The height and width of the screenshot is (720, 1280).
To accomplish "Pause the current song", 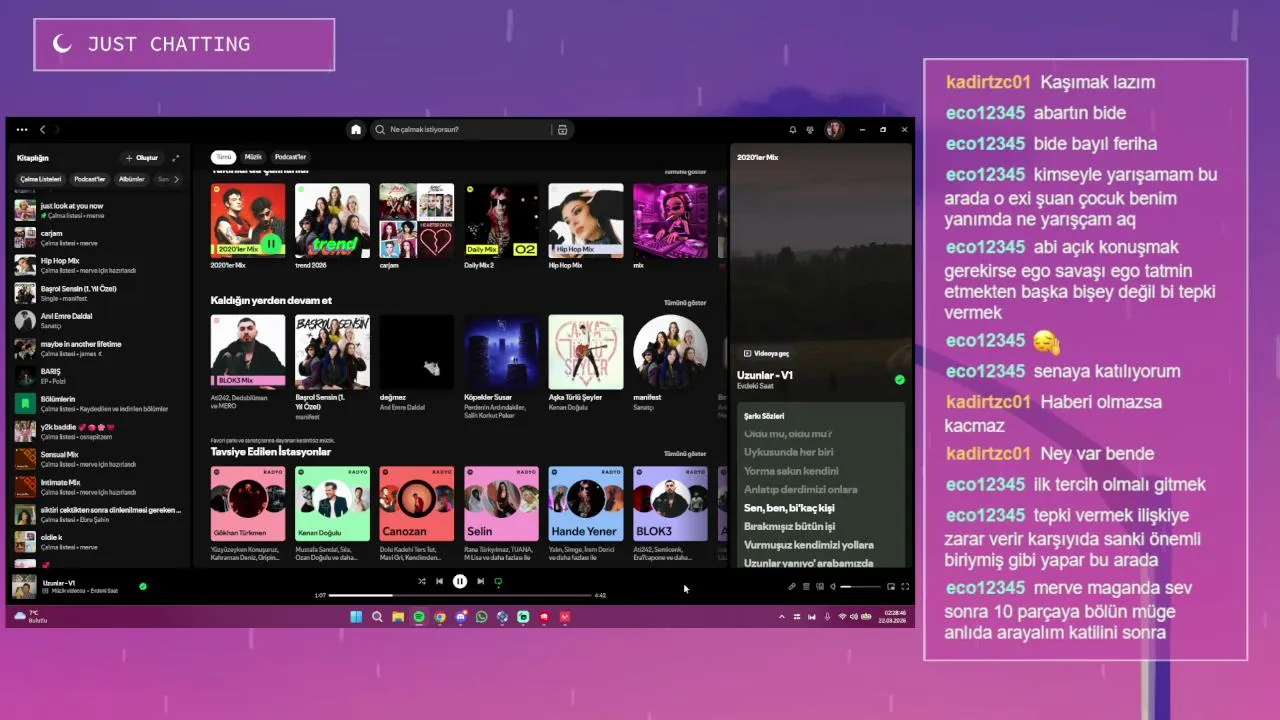I will (x=460, y=581).
